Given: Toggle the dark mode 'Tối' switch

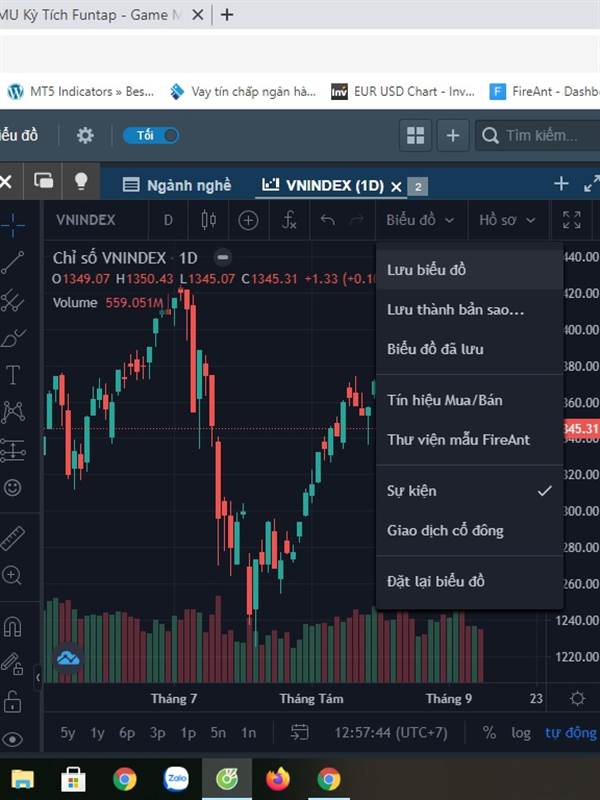Looking at the screenshot, I should click(x=151, y=135).
